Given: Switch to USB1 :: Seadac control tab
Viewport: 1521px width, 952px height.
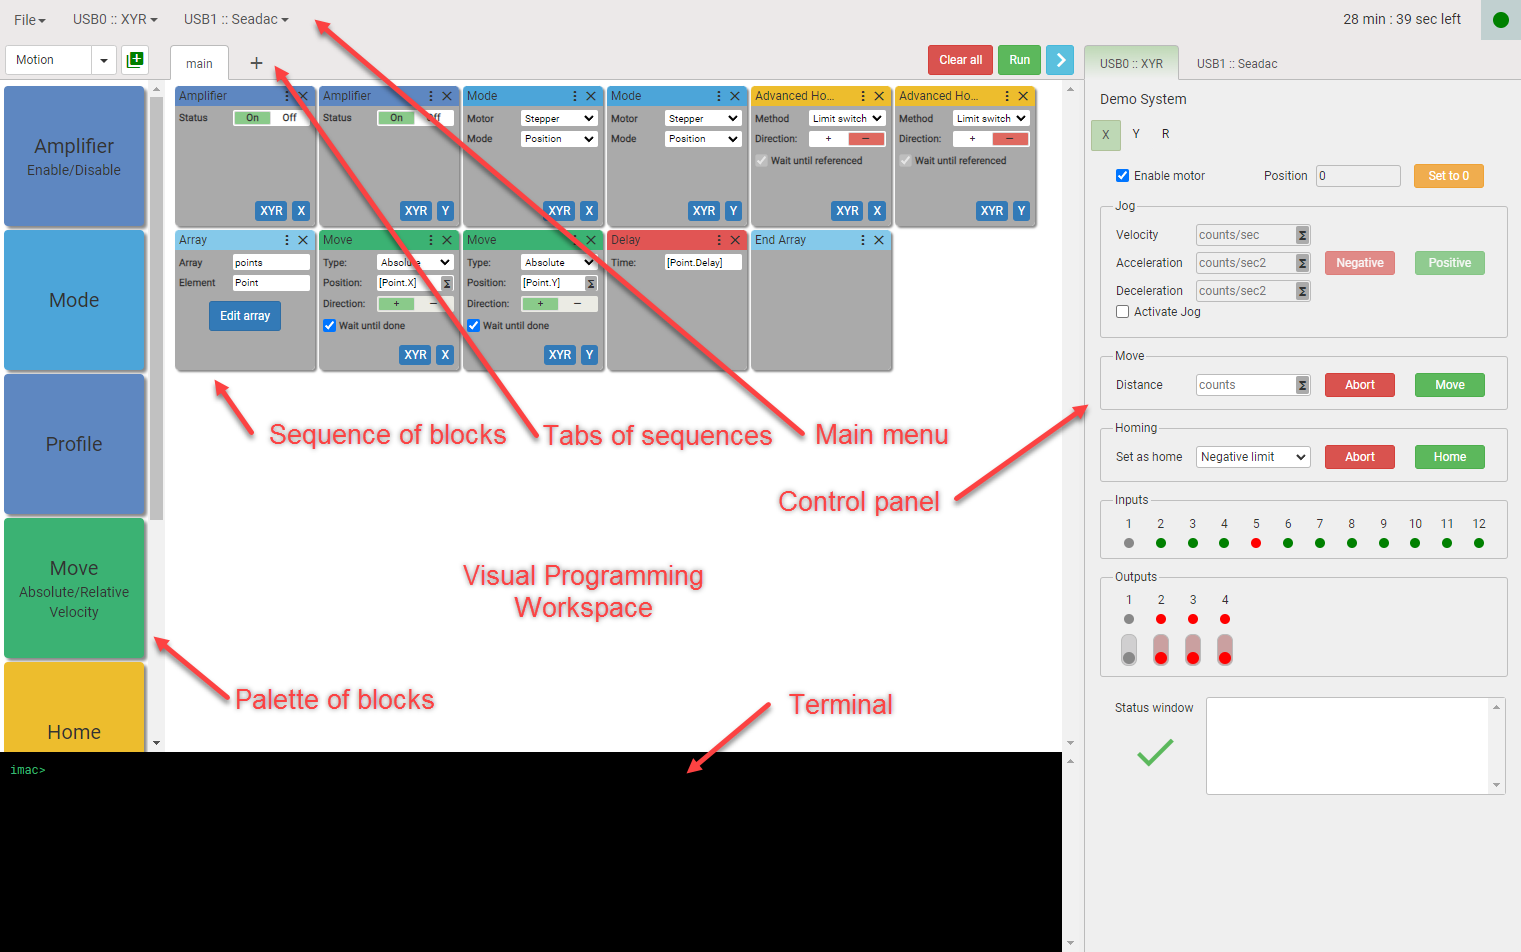Looking at the screenshot, I should pyautogui.click(x=1237, y=64).
